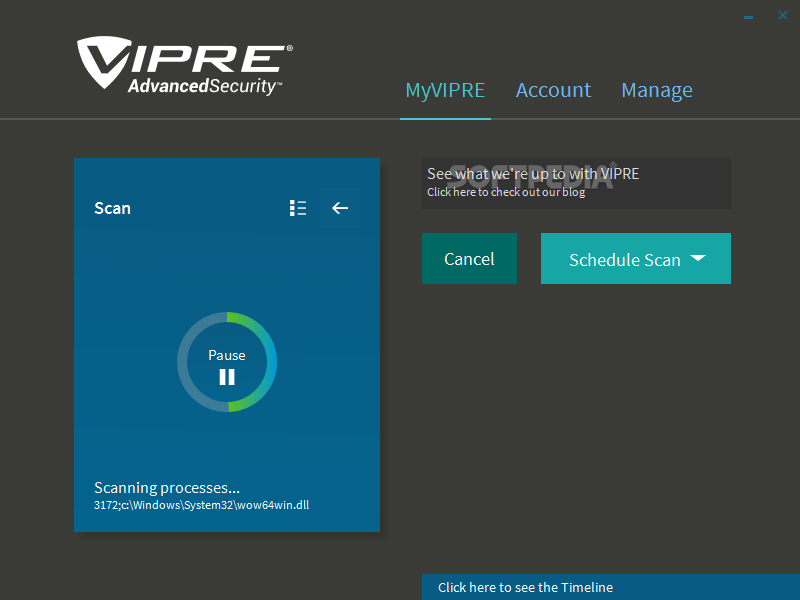800x600 pixels.
Task: Cancel the current scan
Action: (469, 259)
